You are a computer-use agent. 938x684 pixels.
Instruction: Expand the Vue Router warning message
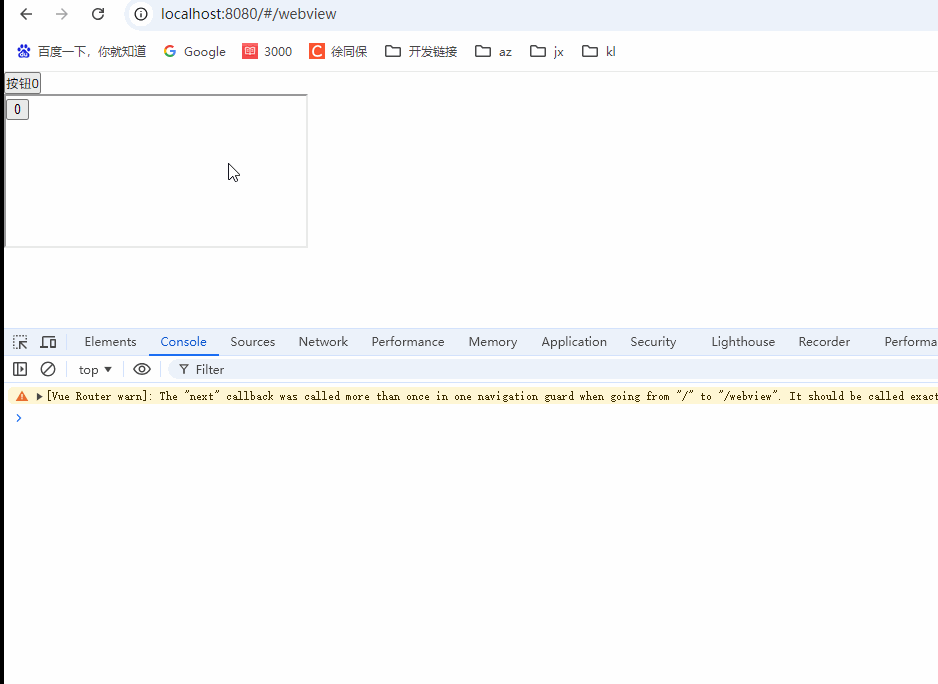point(38,395)
